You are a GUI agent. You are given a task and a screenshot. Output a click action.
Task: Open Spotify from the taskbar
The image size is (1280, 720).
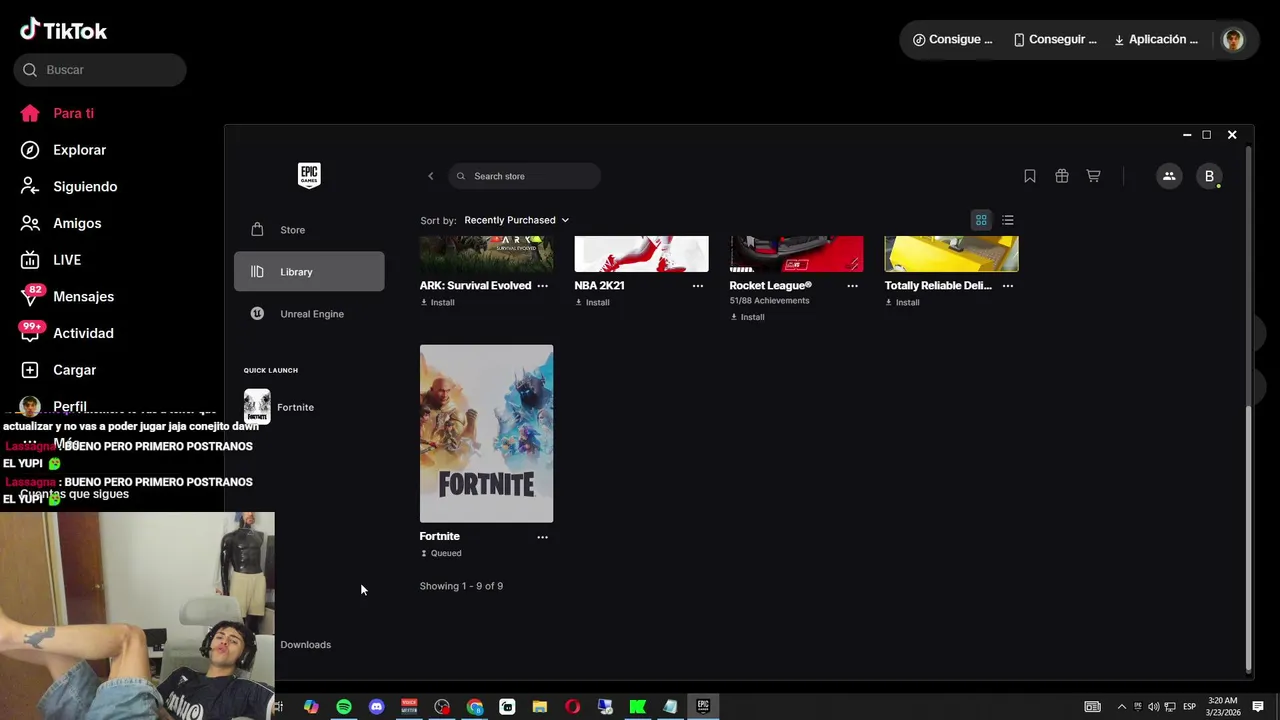[344, 707]
